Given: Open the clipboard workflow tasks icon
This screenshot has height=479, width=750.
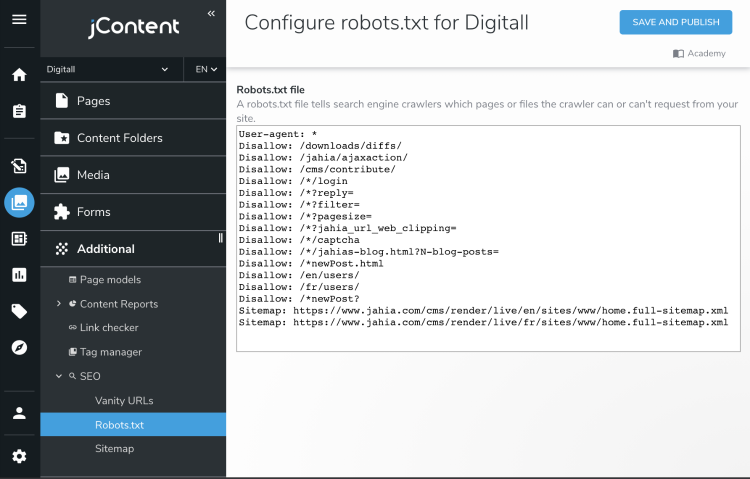Looking at the screenshot, I should point(19,111).
